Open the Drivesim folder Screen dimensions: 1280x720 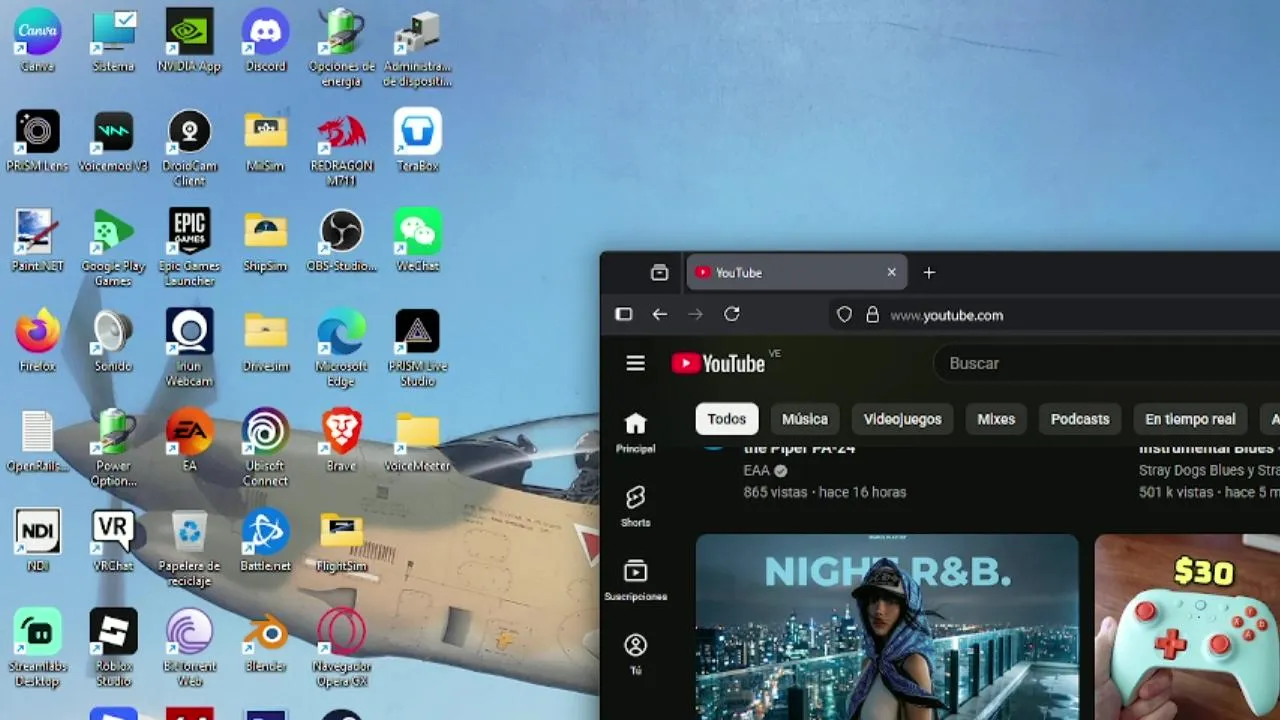coord(265,341)
